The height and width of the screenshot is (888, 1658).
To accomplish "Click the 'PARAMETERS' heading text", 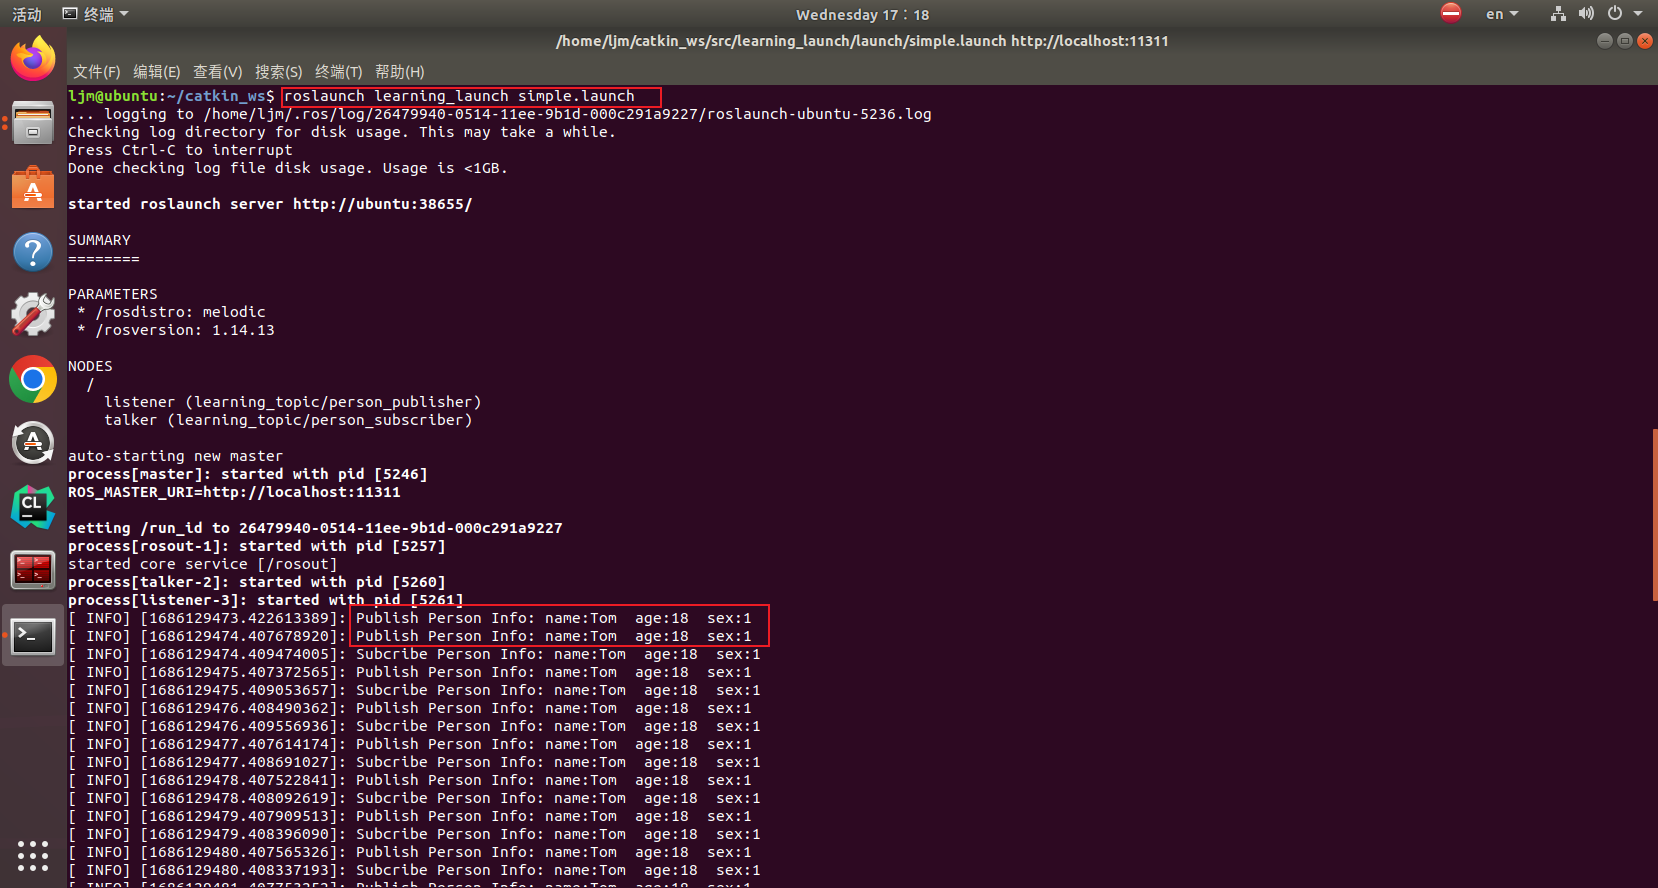I will [x=113, y=294].
